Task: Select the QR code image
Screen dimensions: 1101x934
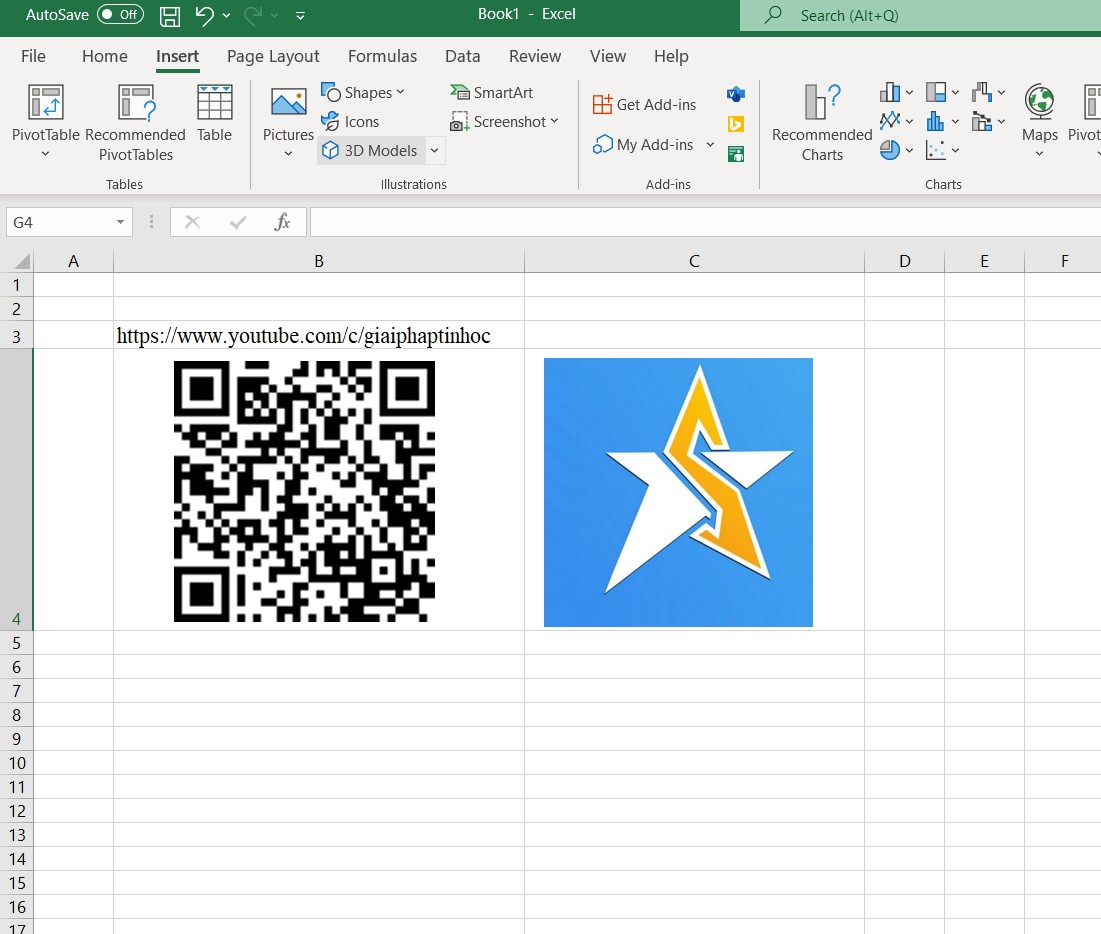Action: [x=304, y=492]
